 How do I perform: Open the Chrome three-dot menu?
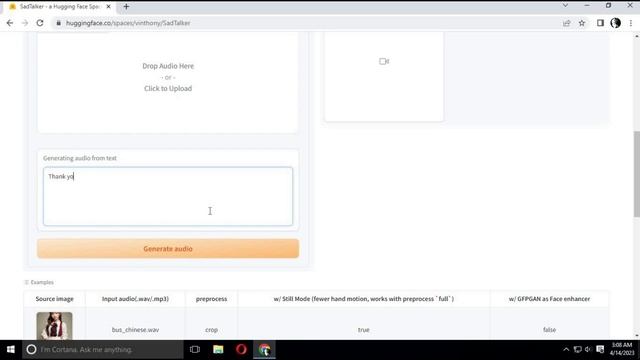point(631,23)
